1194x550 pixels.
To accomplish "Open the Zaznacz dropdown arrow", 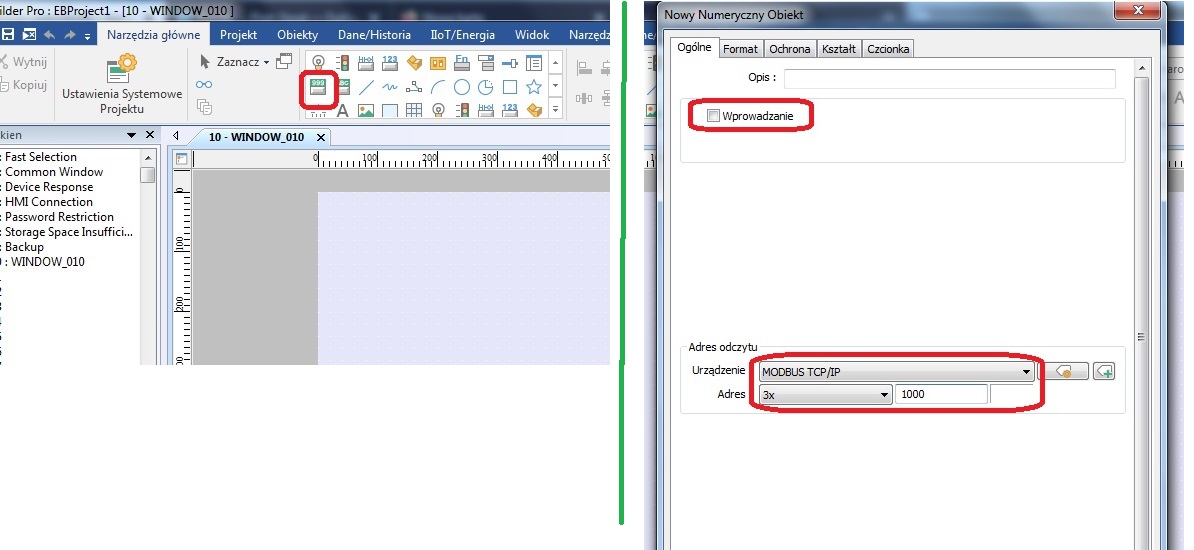I will [266, 62].
